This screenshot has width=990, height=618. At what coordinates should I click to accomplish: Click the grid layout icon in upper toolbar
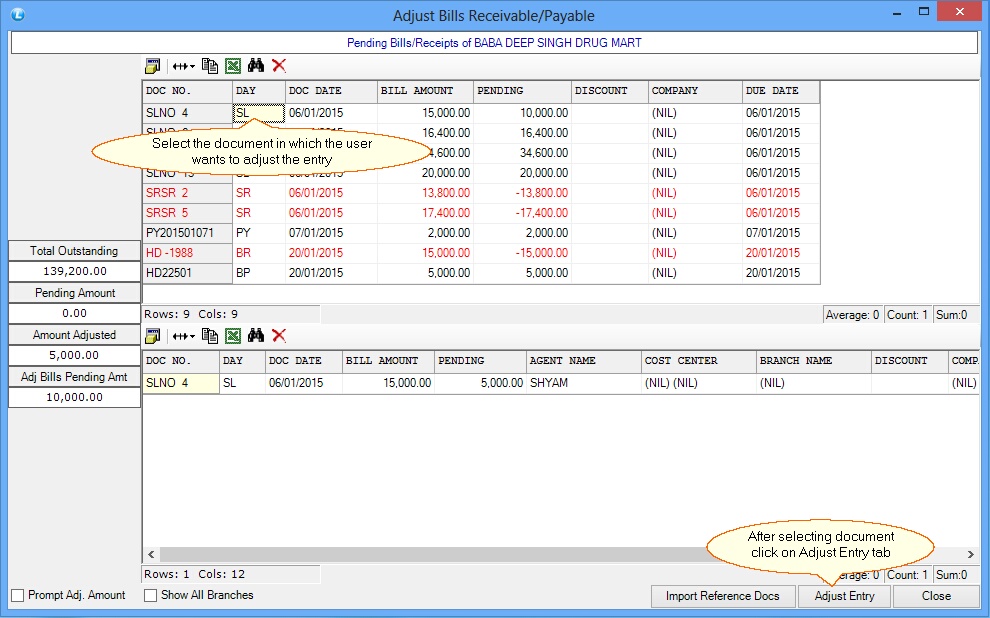coord(153,66)
